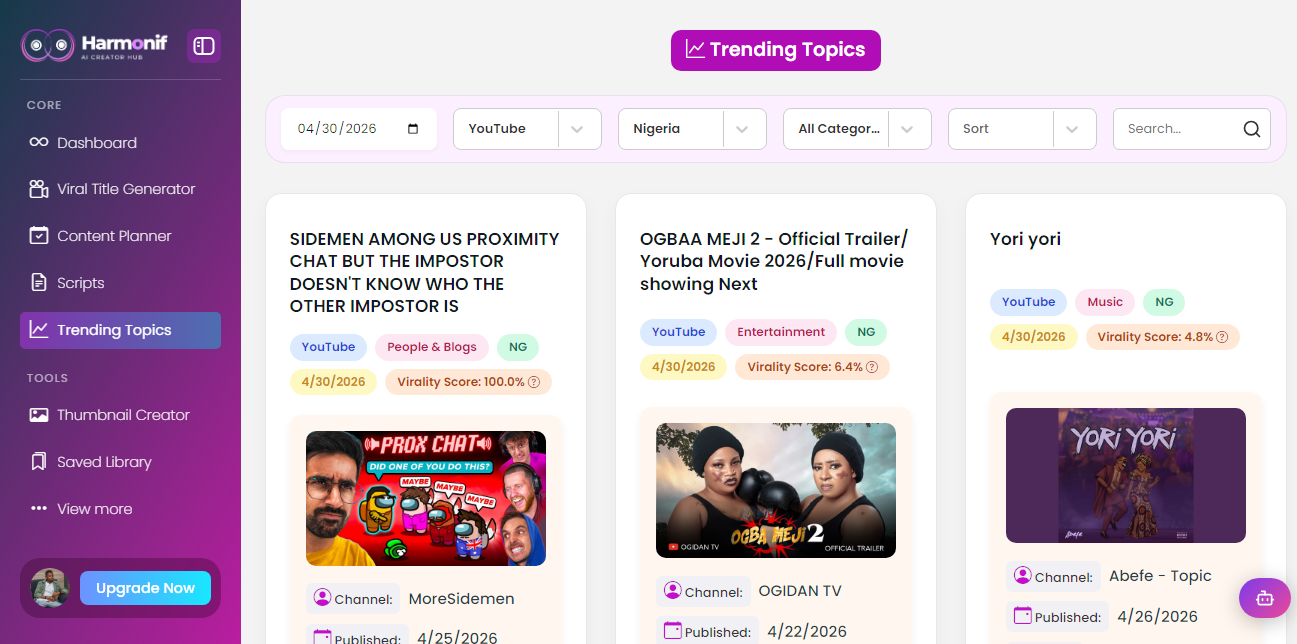Click the NG tag on Yori yori card
The image size is (1297, 644).
click(1164, 302)
